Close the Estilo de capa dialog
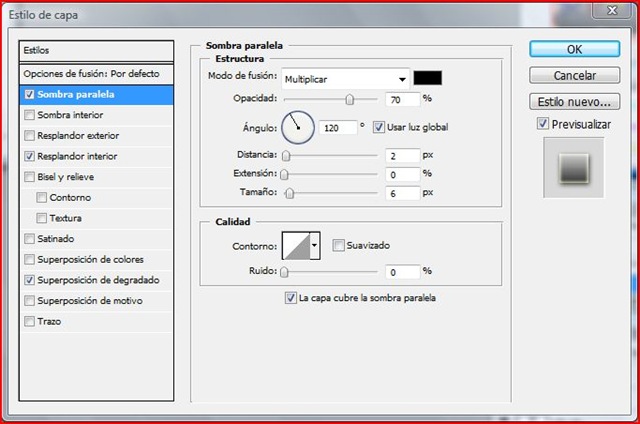The image size is (640, 424). point(611,10)
